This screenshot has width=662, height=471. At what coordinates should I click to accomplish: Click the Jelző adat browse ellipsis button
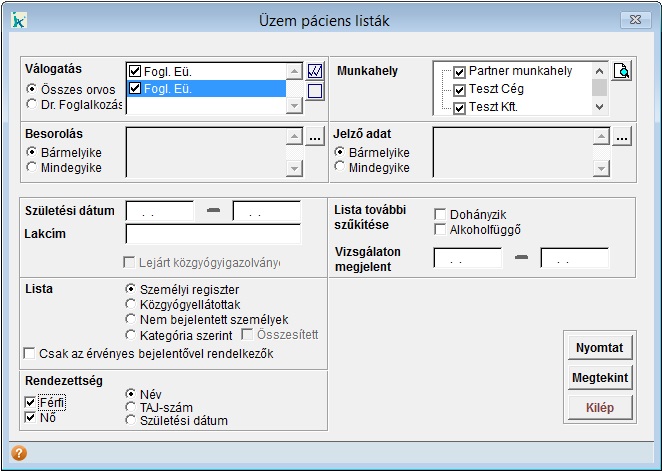[621, 136]
